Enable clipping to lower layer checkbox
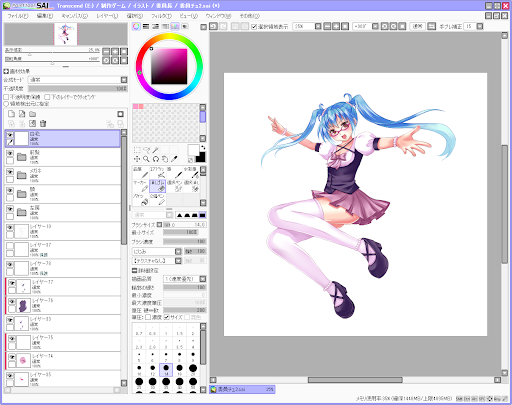 tap(47, 97)
